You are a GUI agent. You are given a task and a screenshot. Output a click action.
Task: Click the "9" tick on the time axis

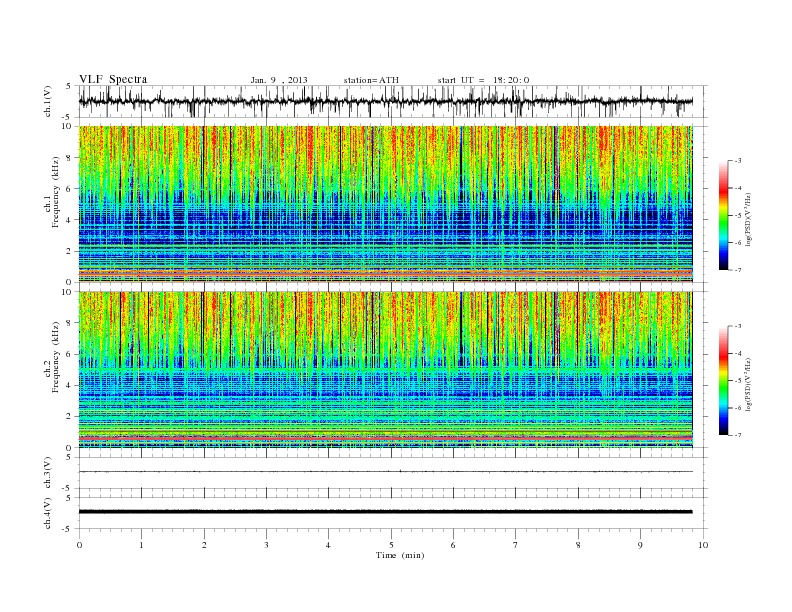pos(640,545)
